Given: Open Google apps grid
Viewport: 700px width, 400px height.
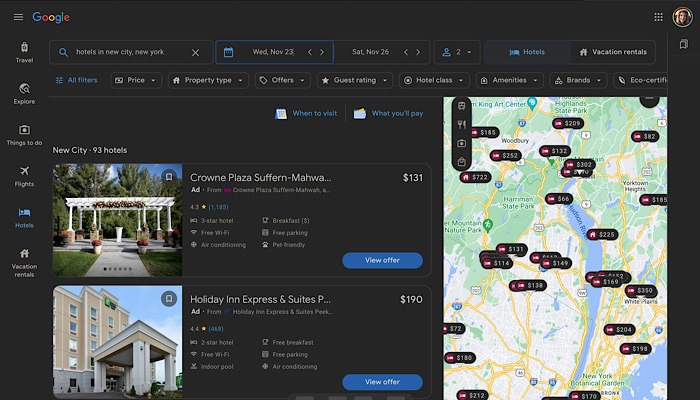Looking at the screenshot, I should (658, 17).
